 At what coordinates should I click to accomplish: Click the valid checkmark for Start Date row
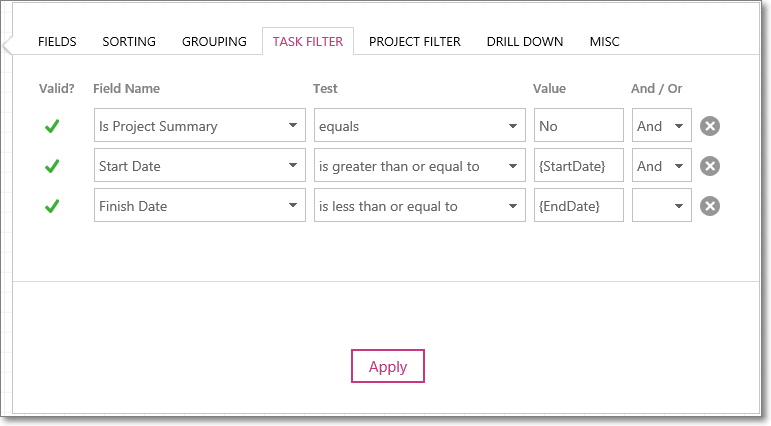52,166
